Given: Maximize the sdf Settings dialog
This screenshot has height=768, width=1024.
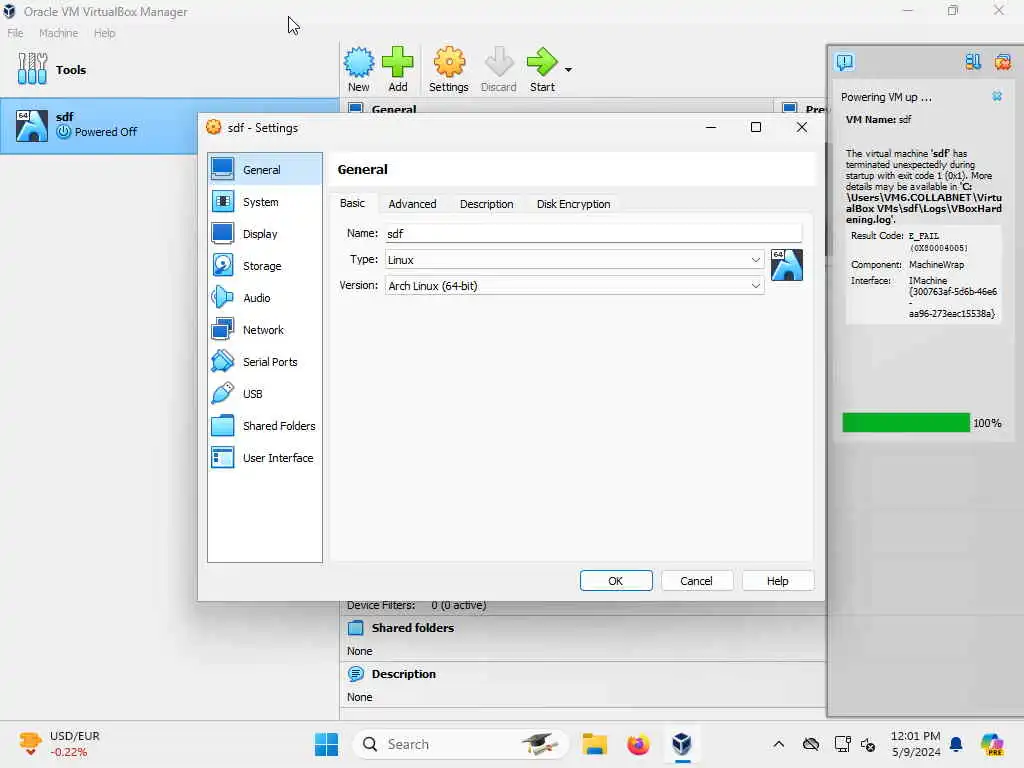Looking at the screenshot, I should (x=756, y=127).
